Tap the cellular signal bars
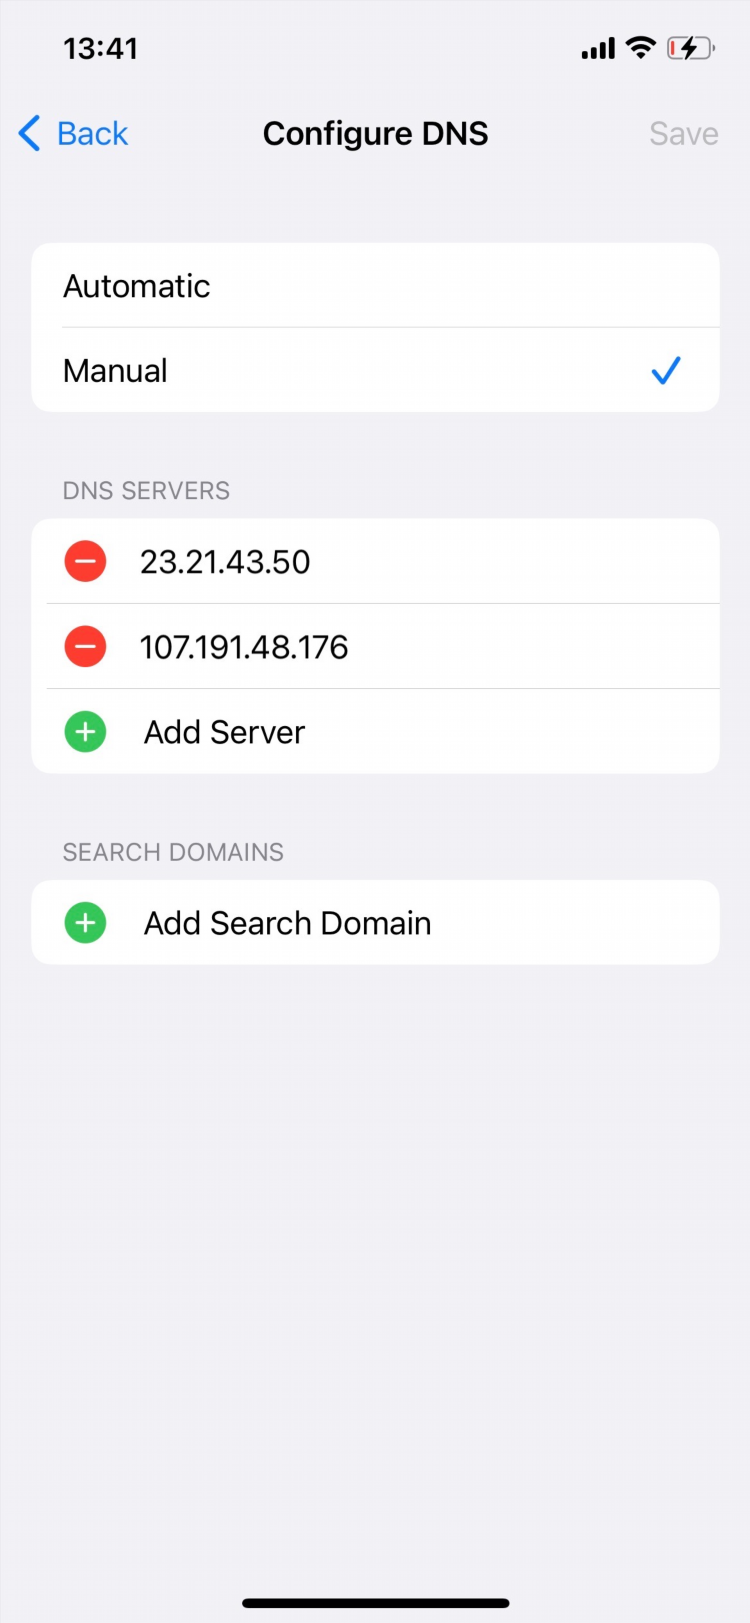The width and height of the screenshot is (750, 1623). [x=598, y=48]
